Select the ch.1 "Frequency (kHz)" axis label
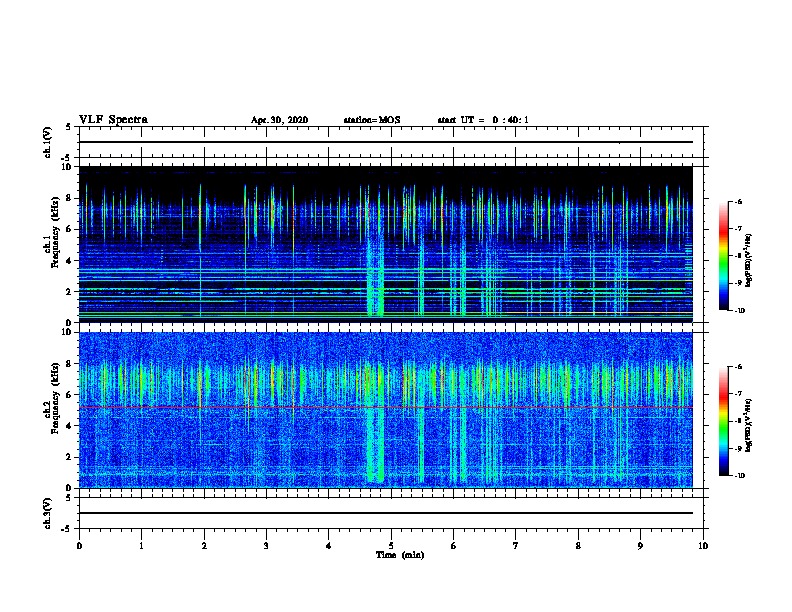This screenshot has width=792, height=612. 55,232
